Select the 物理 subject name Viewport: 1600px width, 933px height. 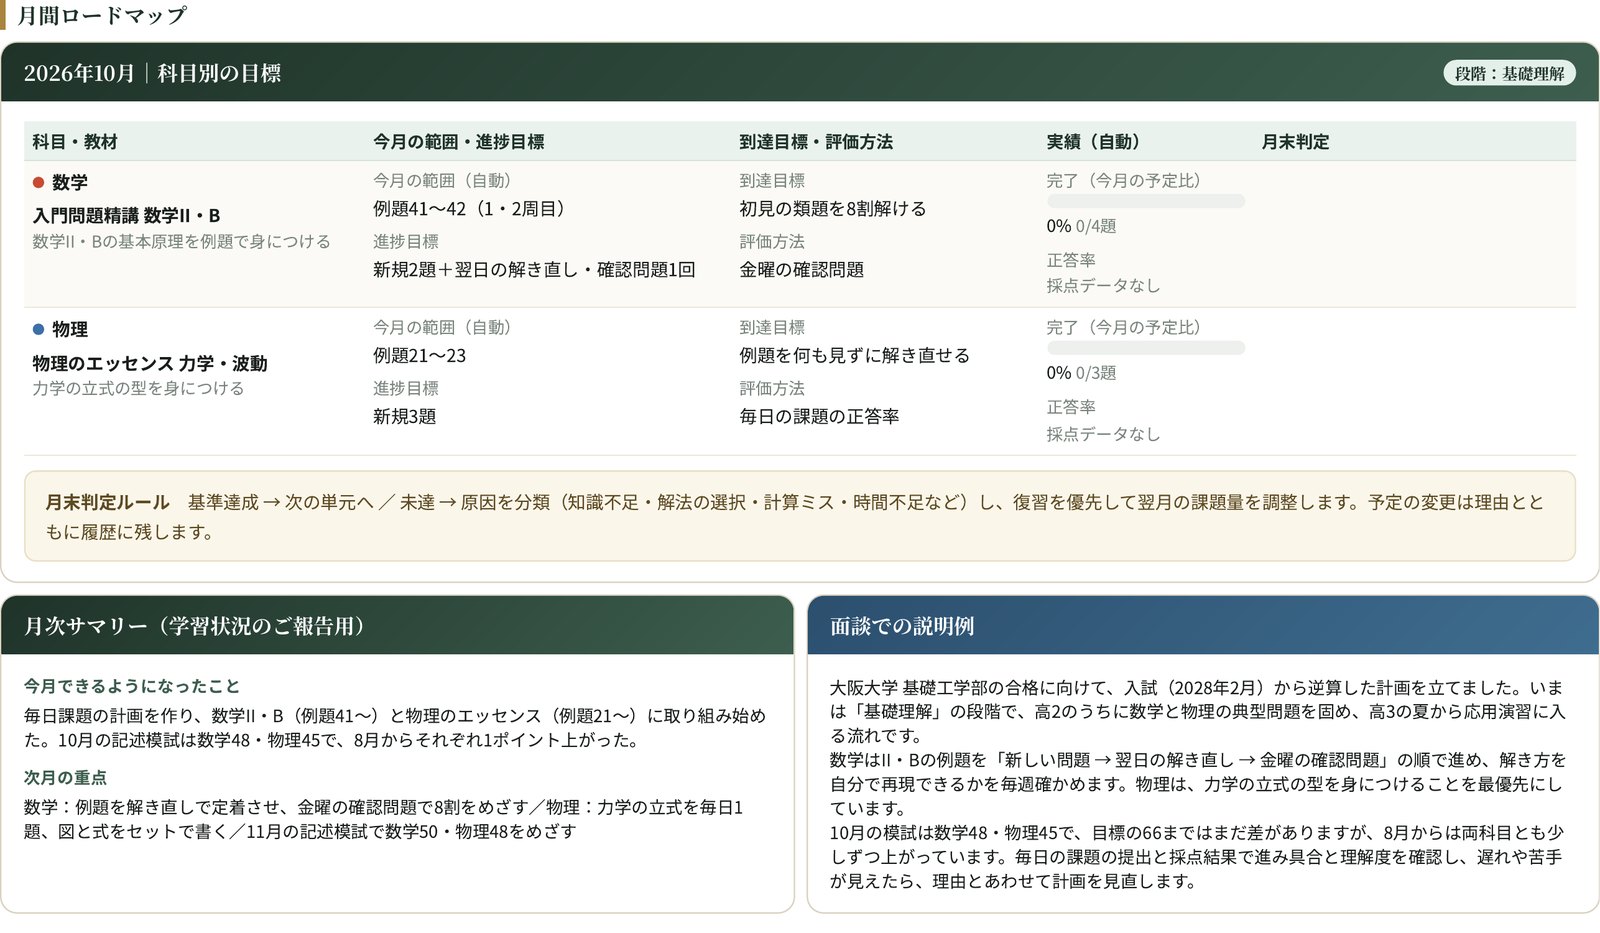(x=70, y=329)
